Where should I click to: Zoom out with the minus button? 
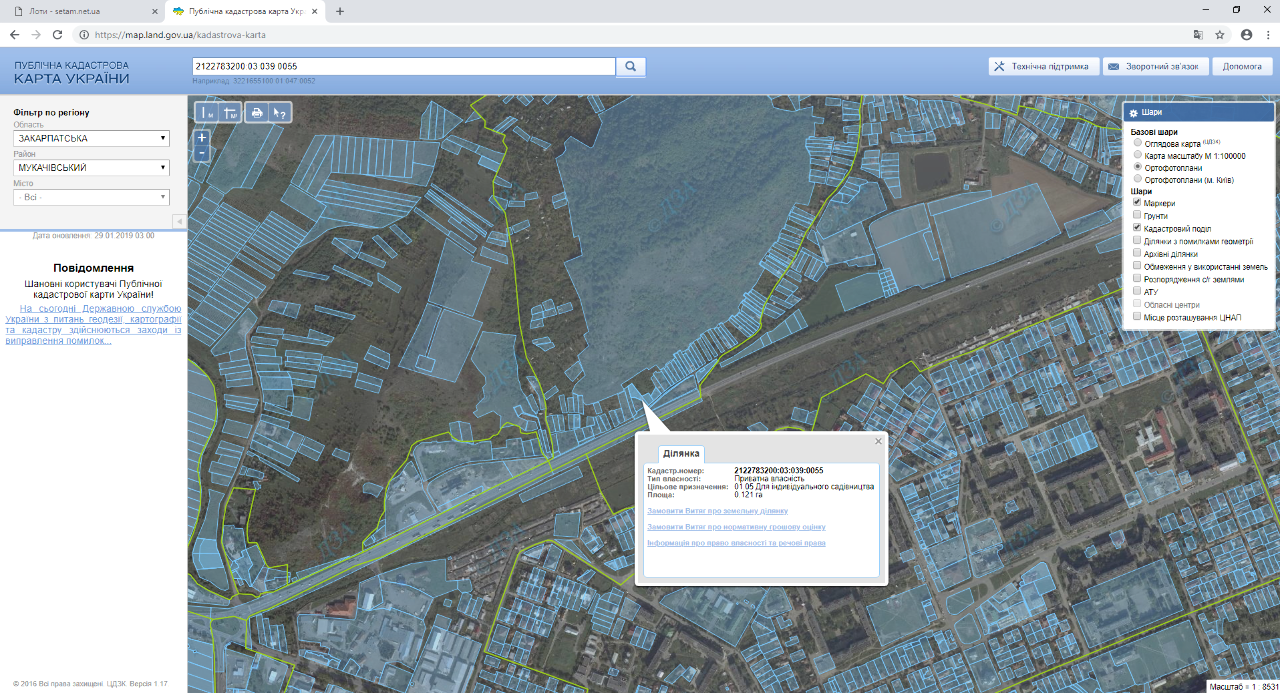tap(202, 154)
